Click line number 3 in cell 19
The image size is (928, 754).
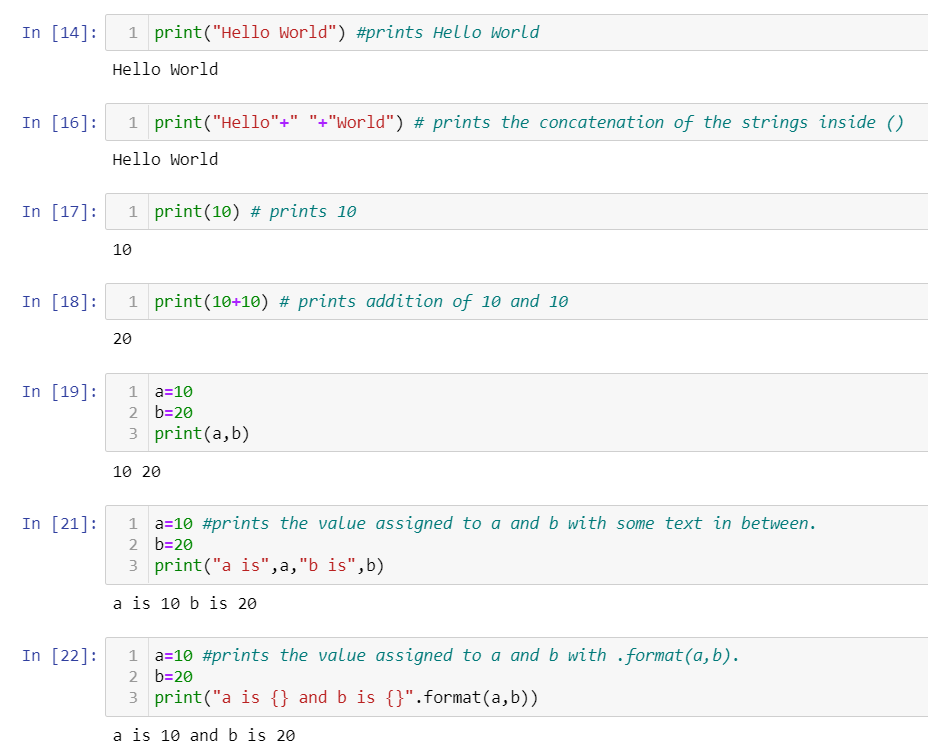133,434
